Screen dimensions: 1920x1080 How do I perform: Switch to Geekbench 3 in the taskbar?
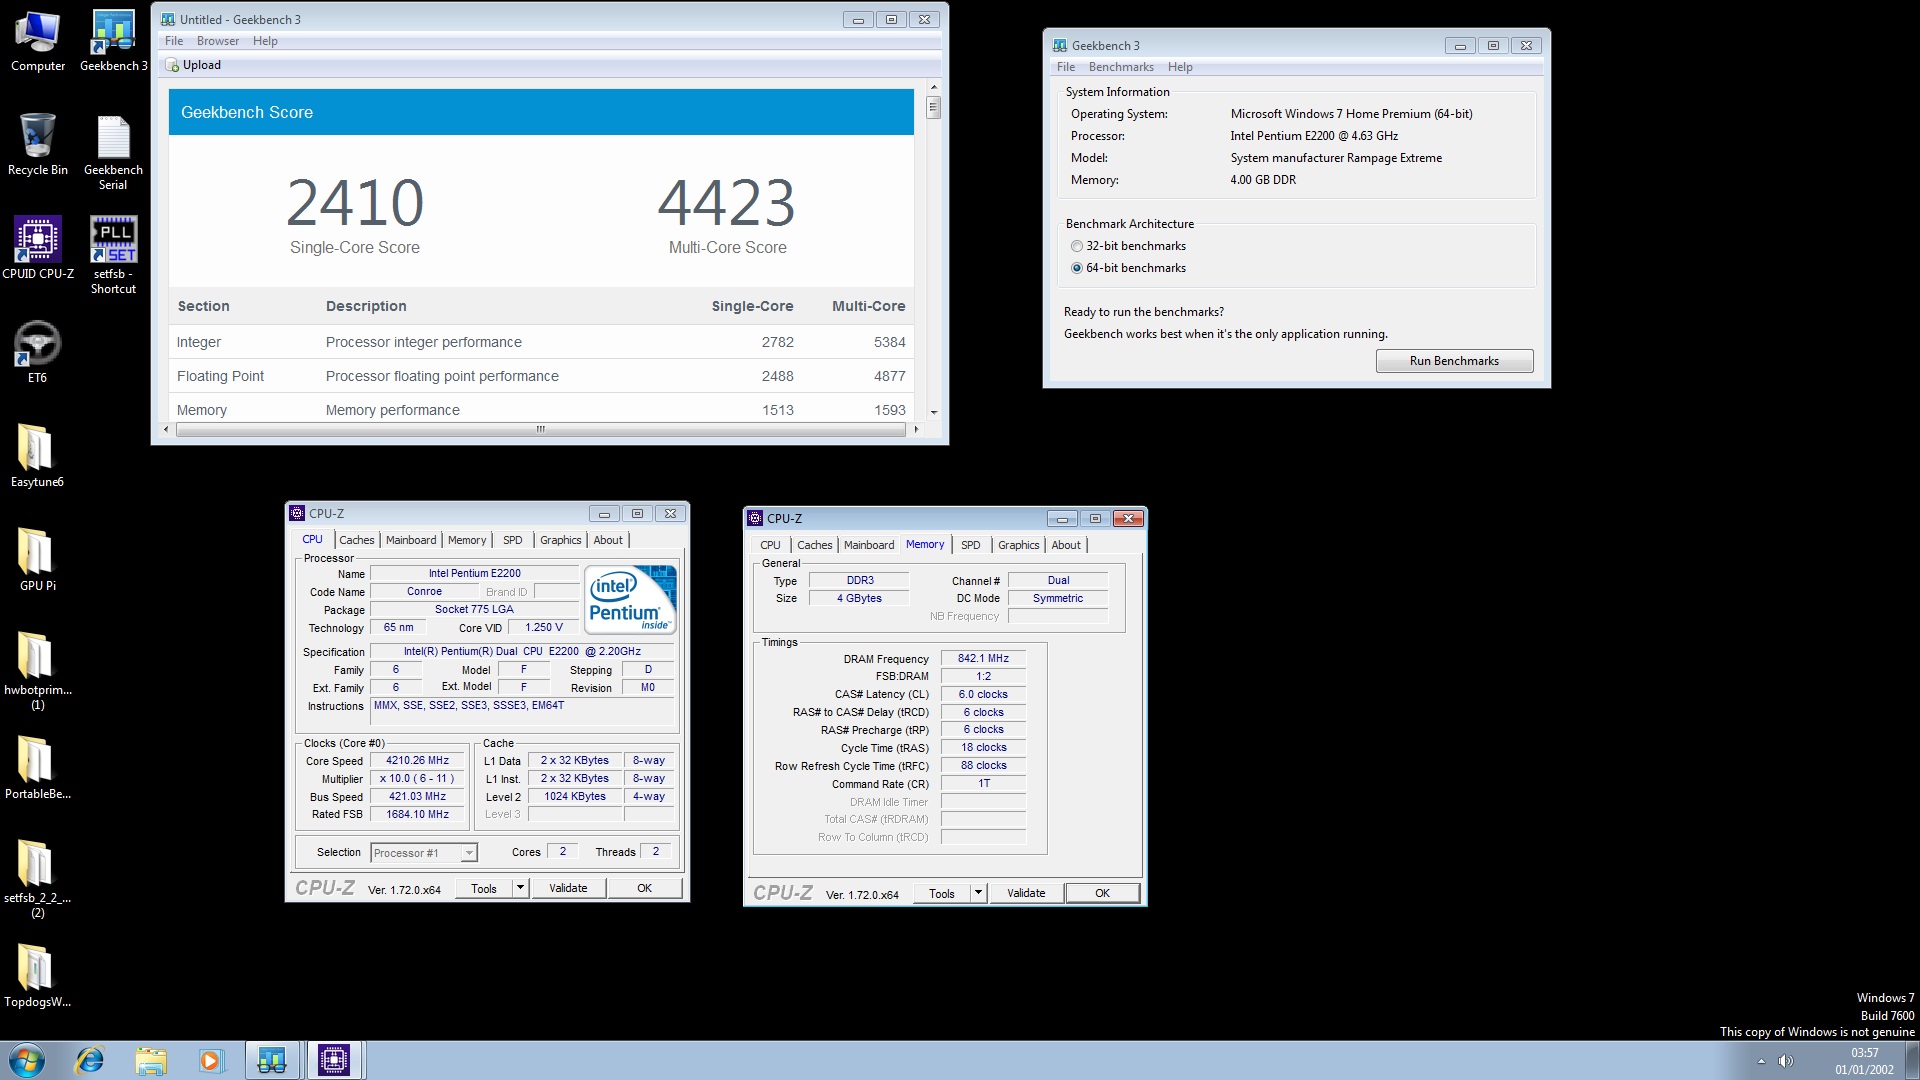coord(272,1060)
